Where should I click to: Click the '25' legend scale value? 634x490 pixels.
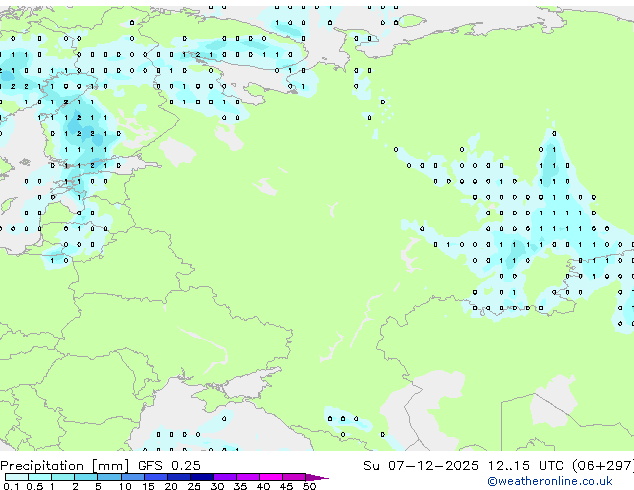click(194, 486)
